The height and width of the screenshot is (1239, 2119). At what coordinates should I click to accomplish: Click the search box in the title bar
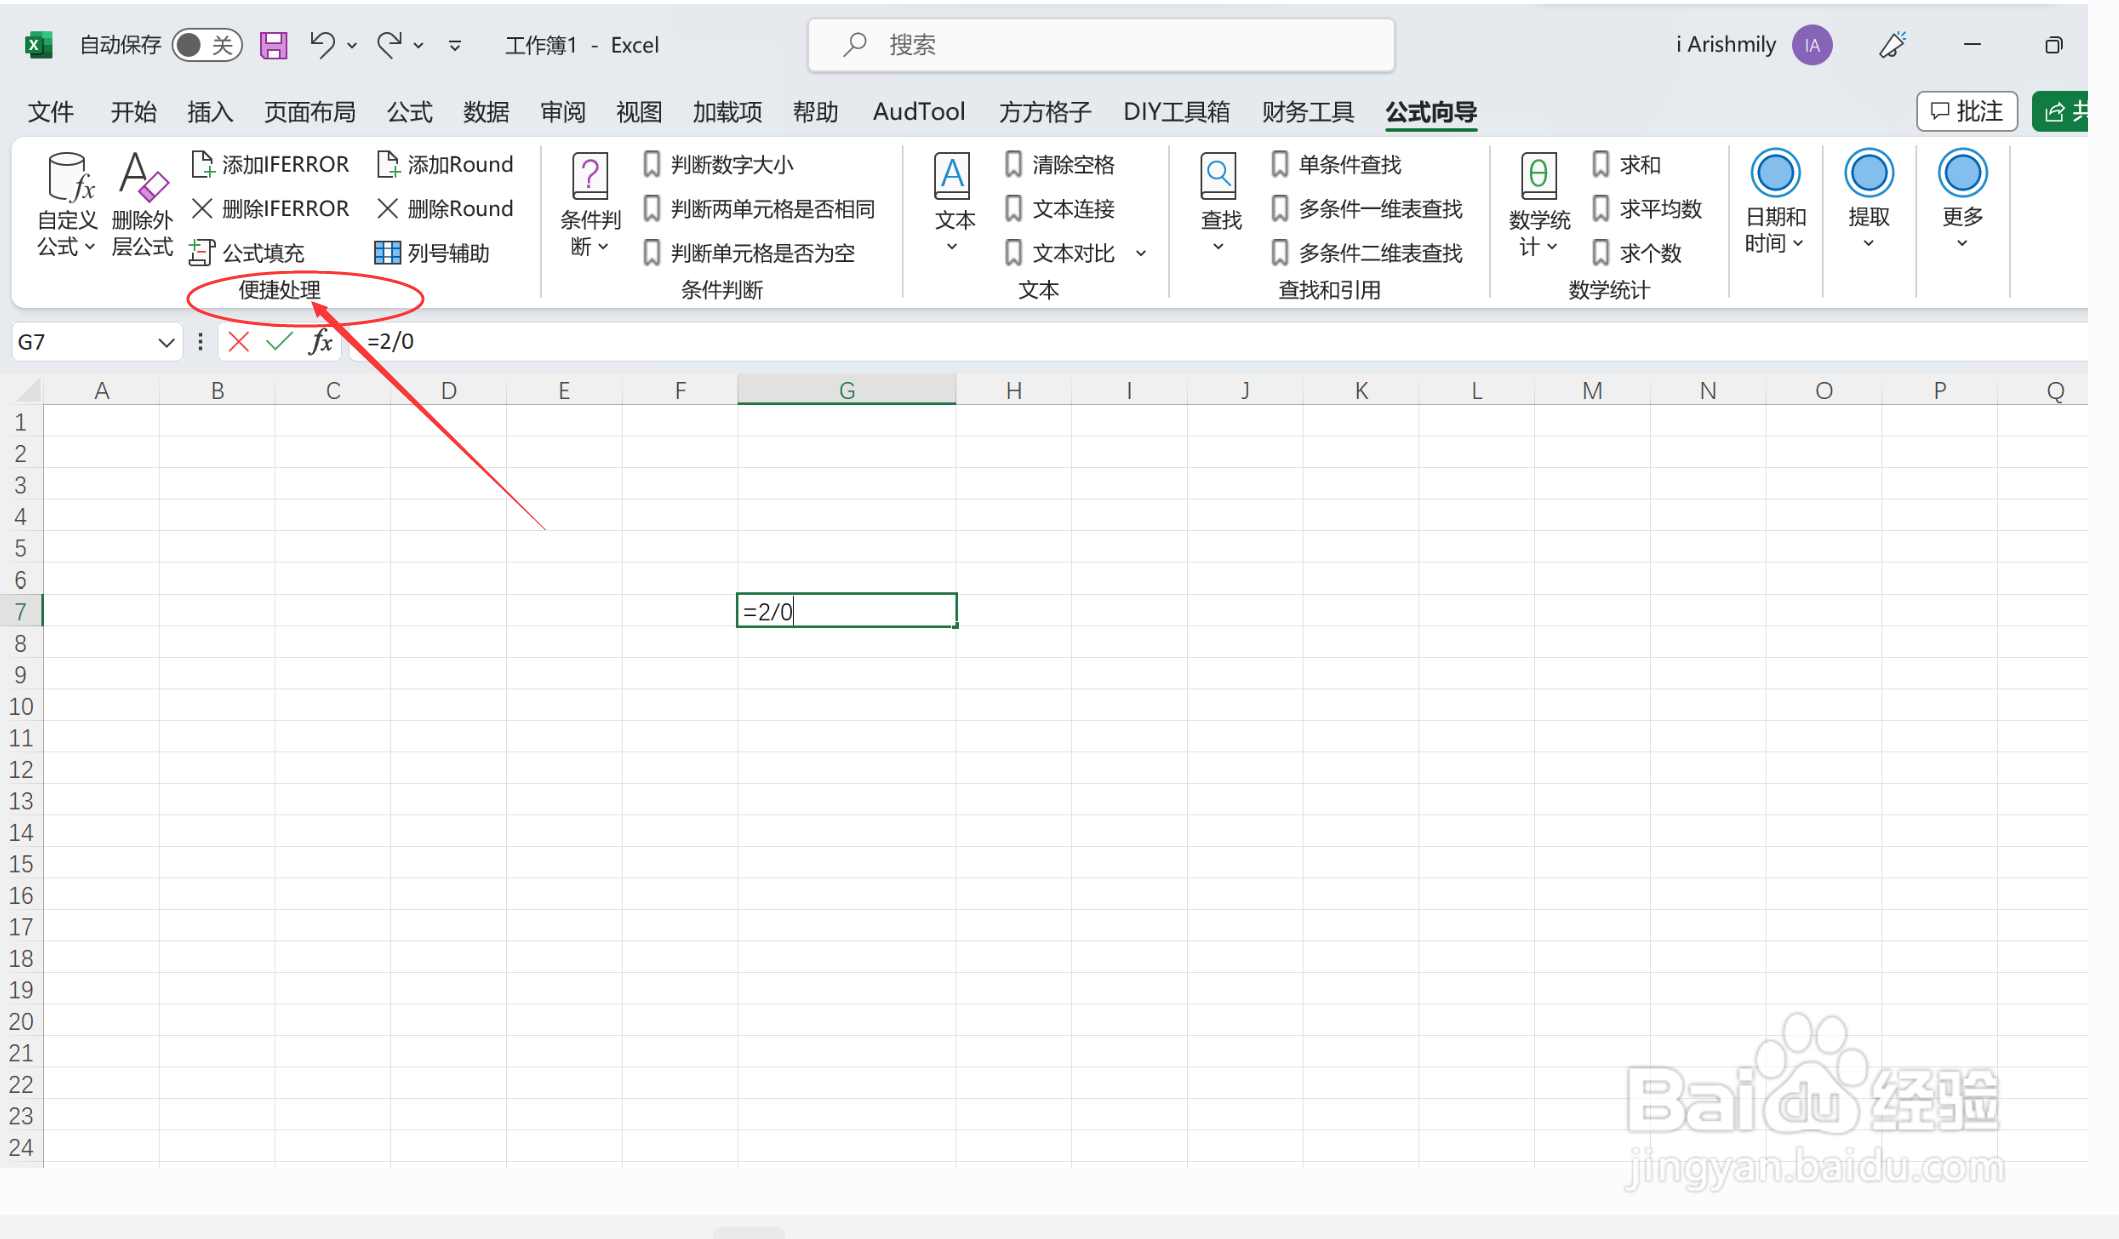point(1101,45)
